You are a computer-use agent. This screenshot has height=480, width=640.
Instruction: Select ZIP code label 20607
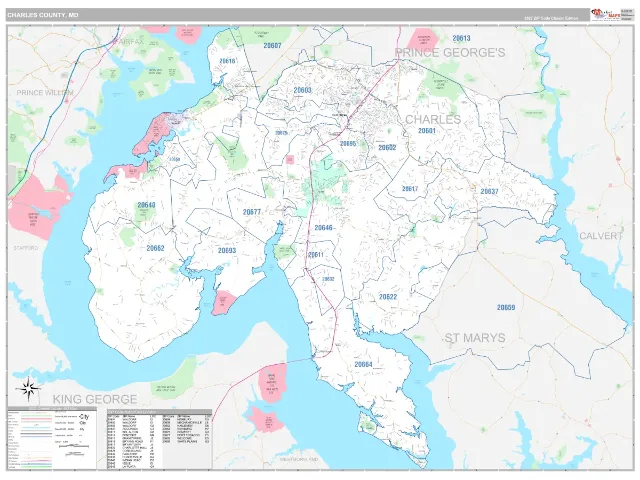pos(272,45)
